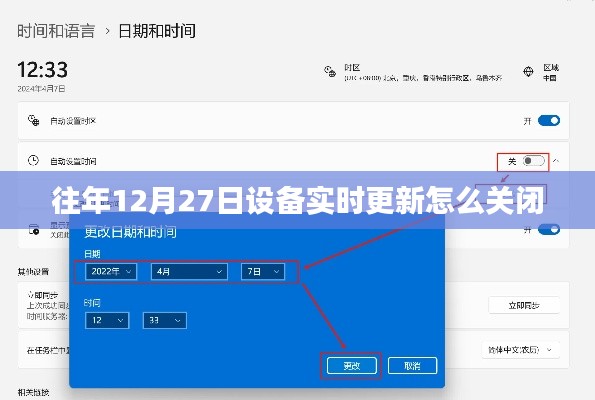Collapse the 自动设置时间 row chevron
Image resolution: width=595 pixels, height=400 pixels.
click(x=556, y=161)
